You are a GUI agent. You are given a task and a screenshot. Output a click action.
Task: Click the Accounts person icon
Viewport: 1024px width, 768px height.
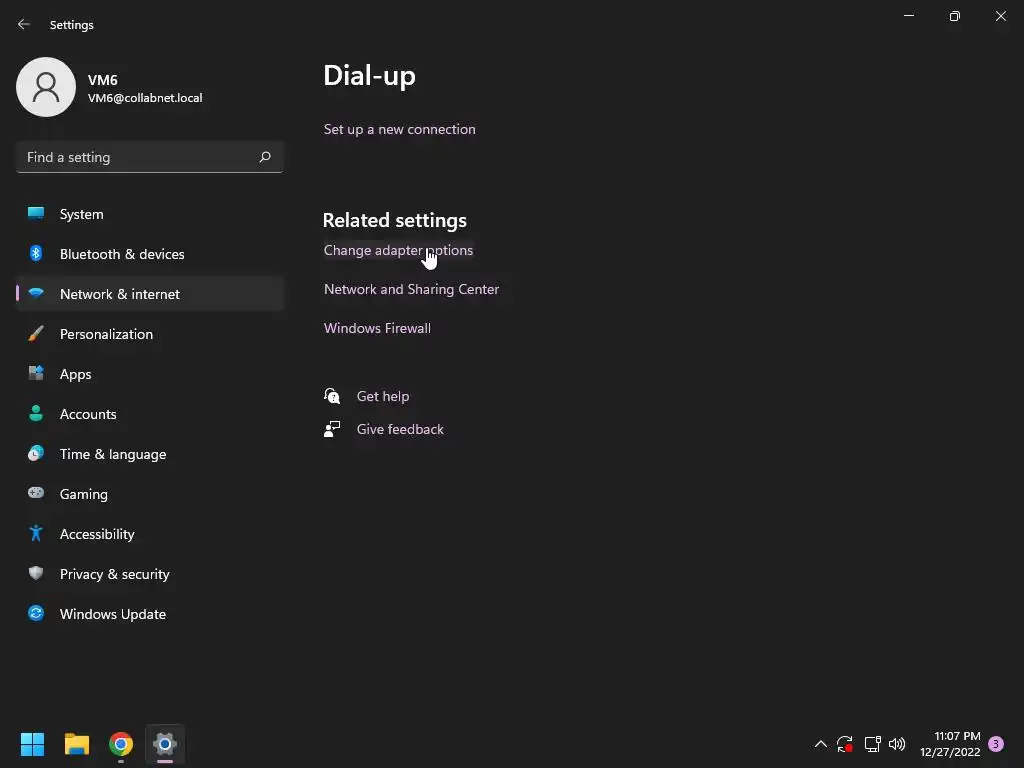pyautogui.click(x=36, y=413)
